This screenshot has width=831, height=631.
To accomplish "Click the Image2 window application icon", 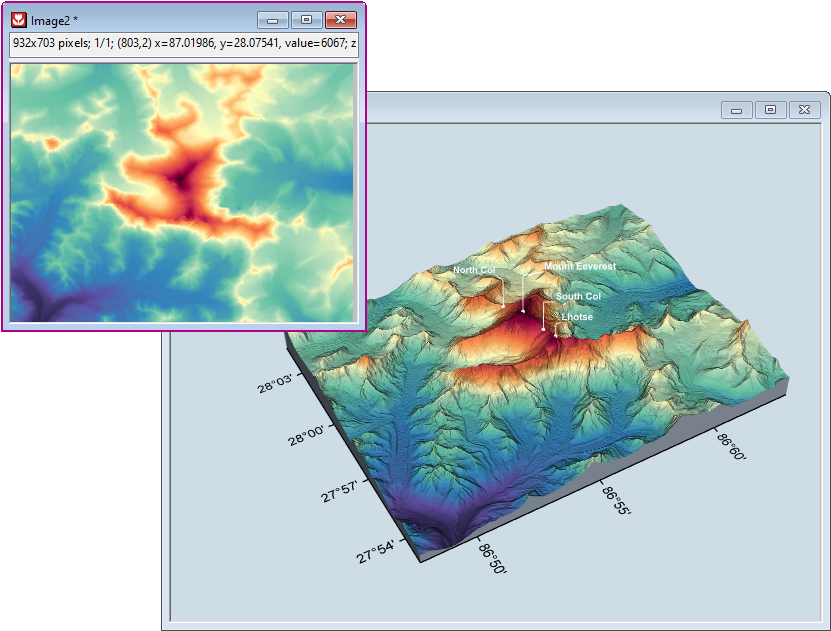I will (x=18, y=20).
